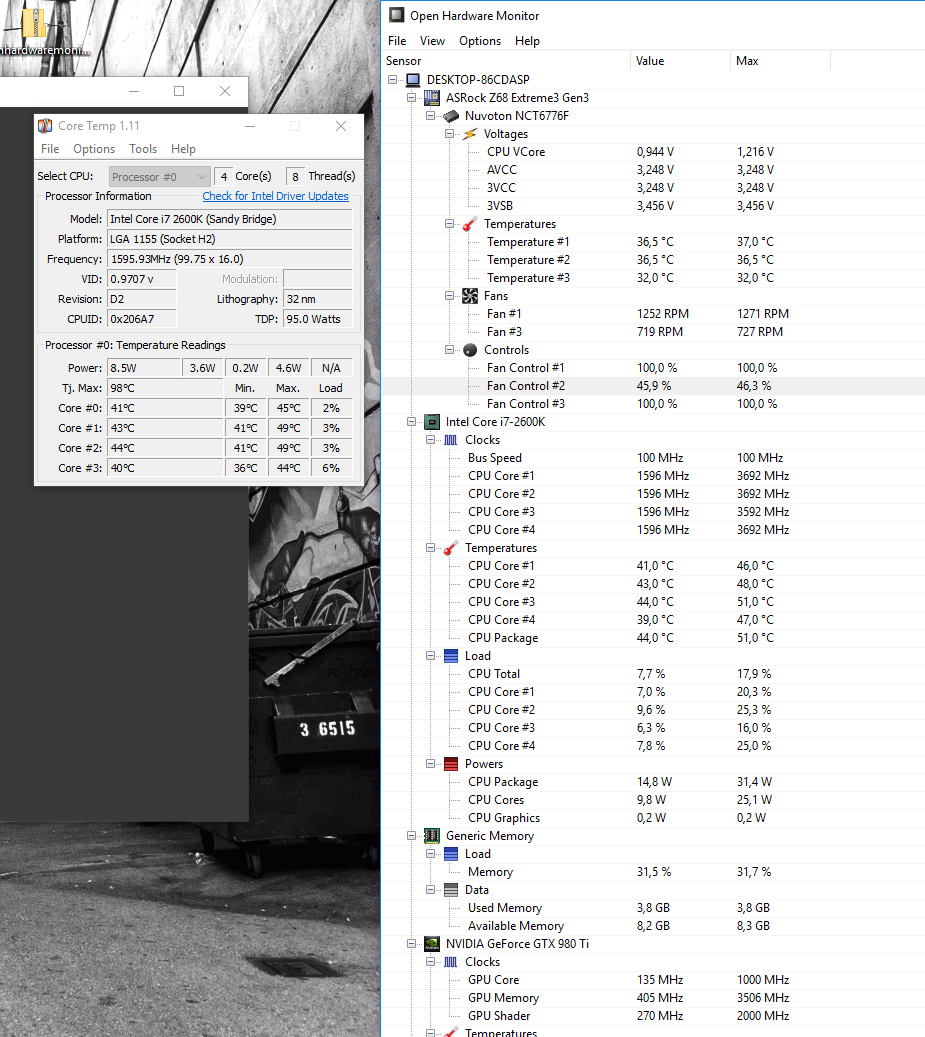Screen dimensions: 925x1037
Task: Select the CPU Graphics power row
Action: [653, 818]
